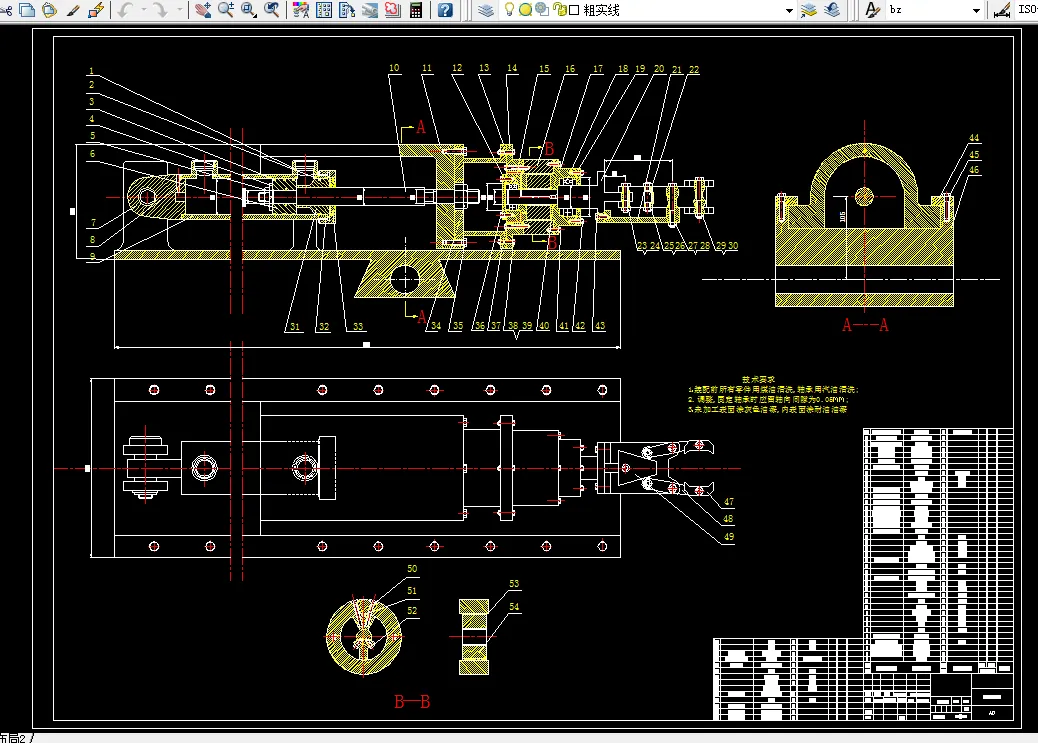Click Make Object's Layer Current icon
Image resolution: width=1038 pixels, height=743 pixels.
pos(809,10)
